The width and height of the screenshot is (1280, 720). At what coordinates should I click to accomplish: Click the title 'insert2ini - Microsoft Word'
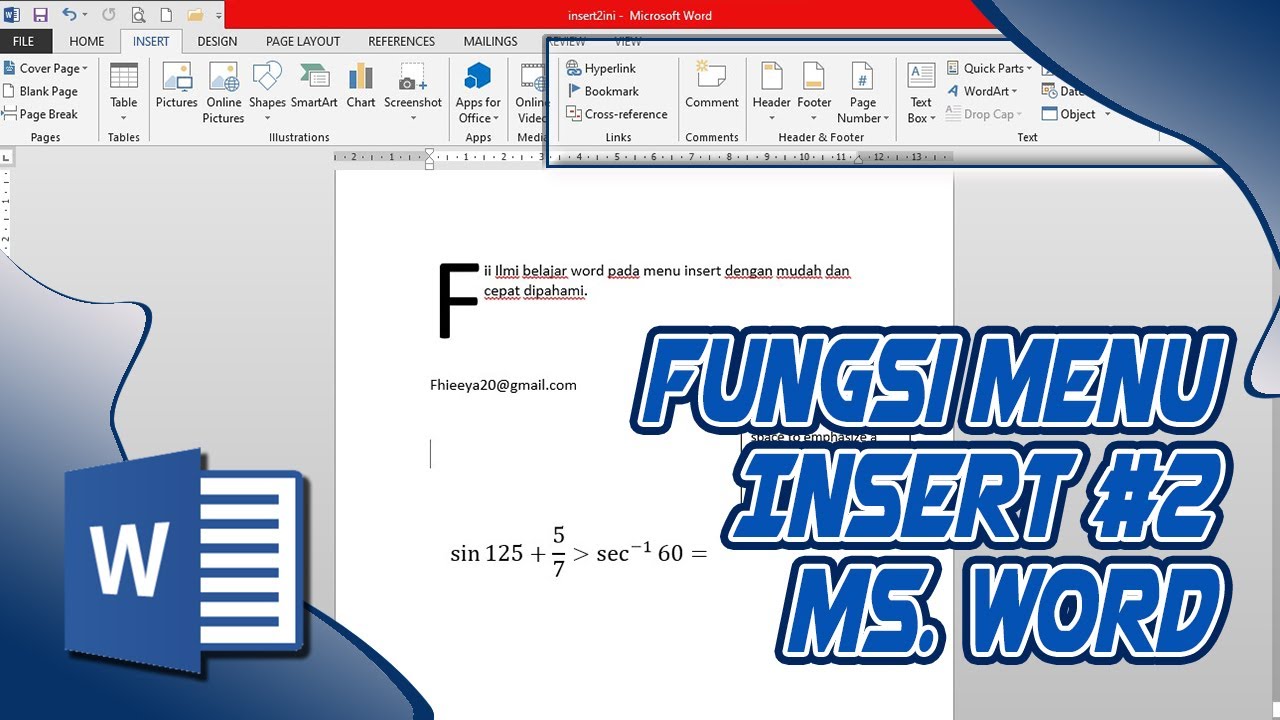[x=639, y=15]
